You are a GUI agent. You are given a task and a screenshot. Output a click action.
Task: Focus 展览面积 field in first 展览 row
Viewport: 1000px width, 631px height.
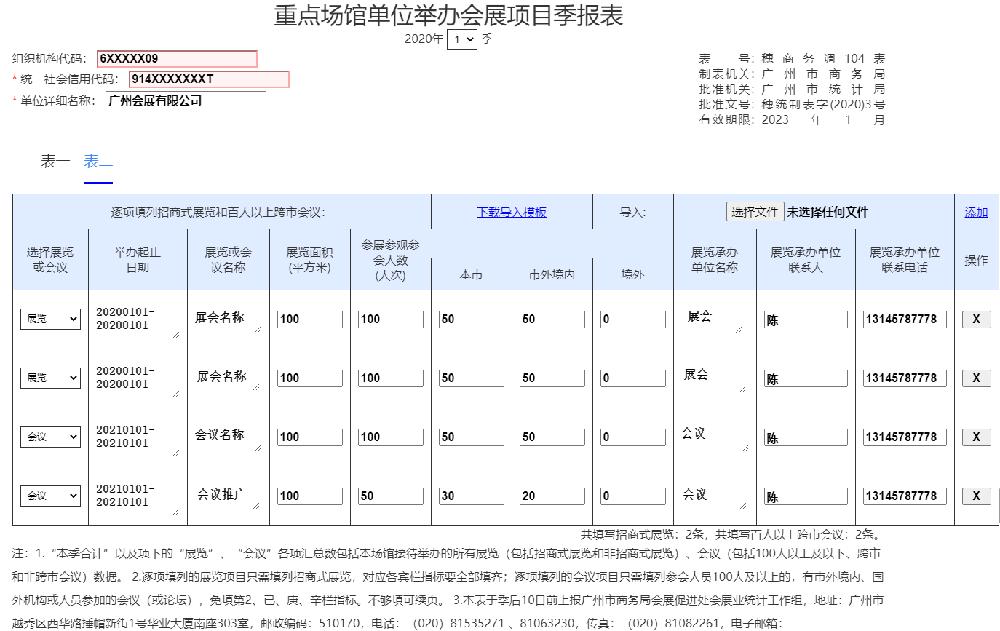[x=310, y=319]
